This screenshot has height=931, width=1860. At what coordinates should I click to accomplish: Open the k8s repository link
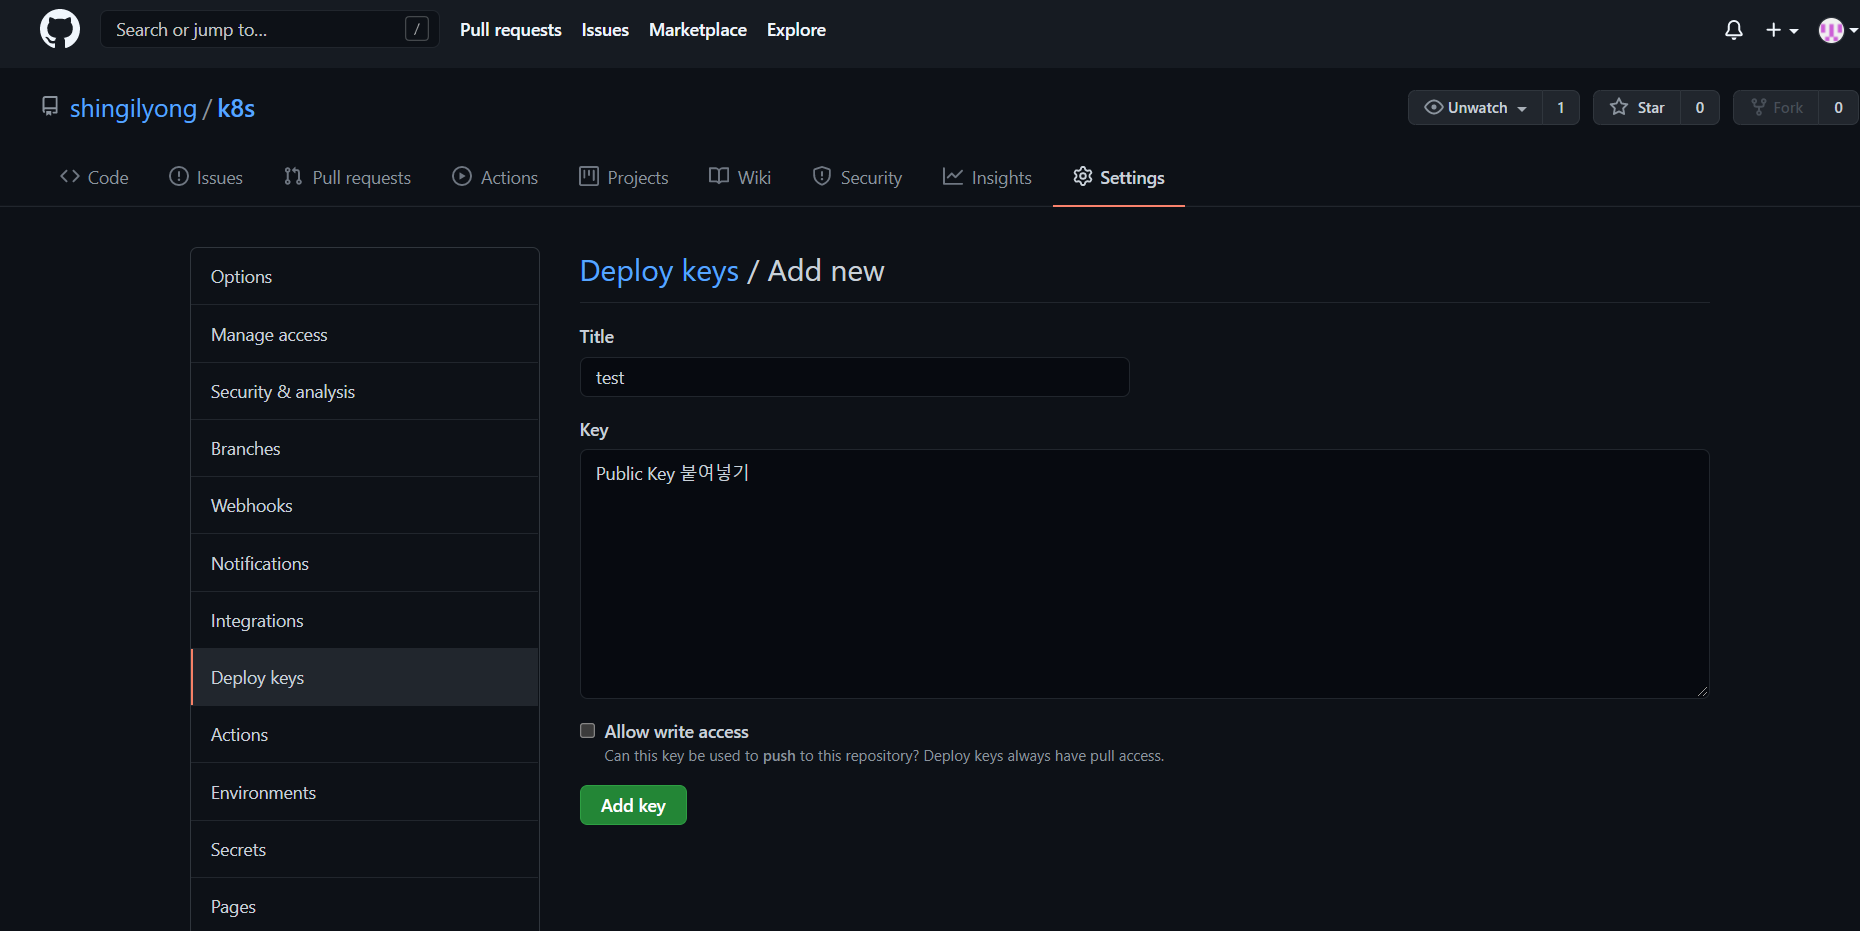[x=236, y=108]
